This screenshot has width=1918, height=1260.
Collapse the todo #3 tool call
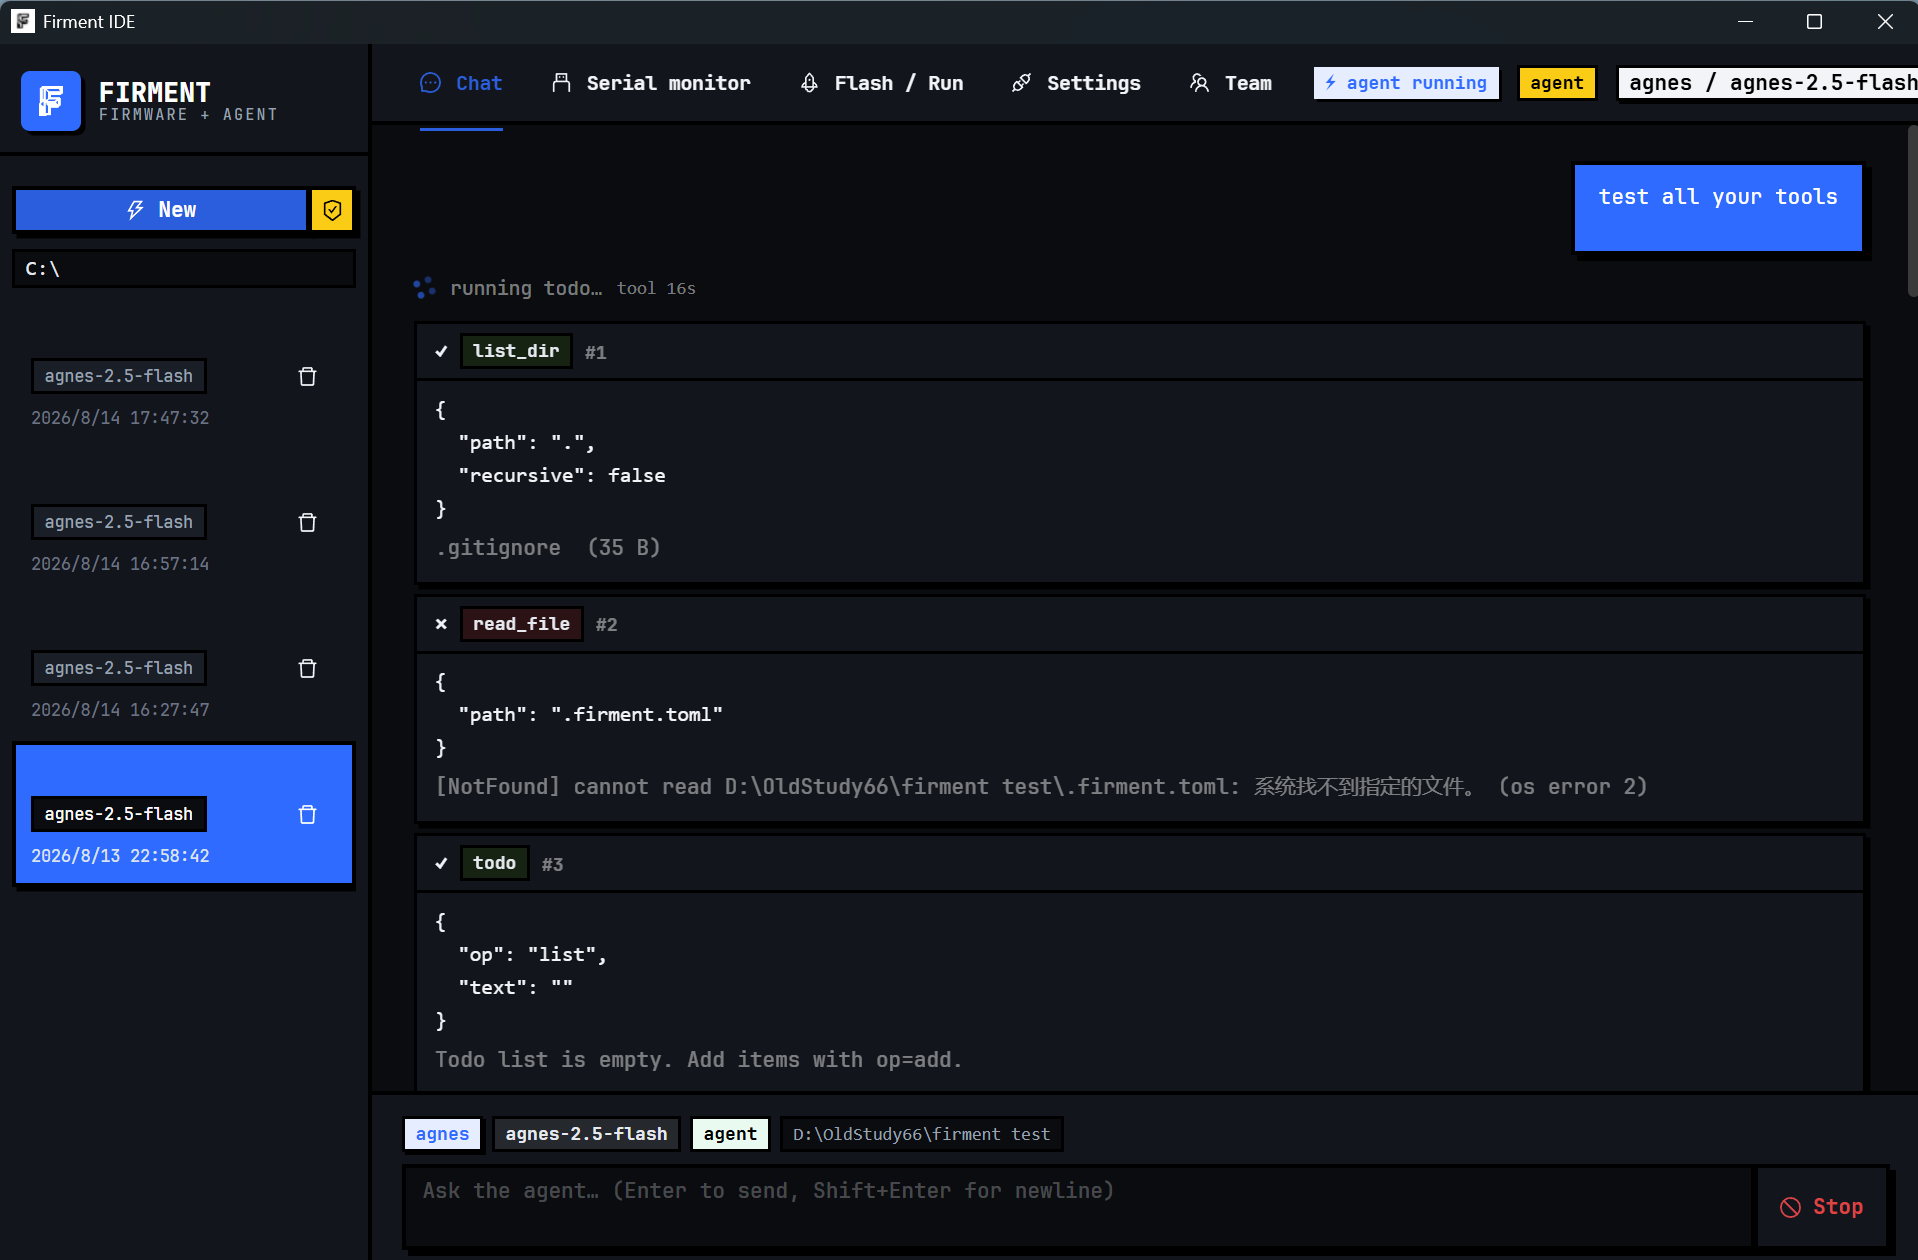pyautogui.click(x=1140, y=863)
